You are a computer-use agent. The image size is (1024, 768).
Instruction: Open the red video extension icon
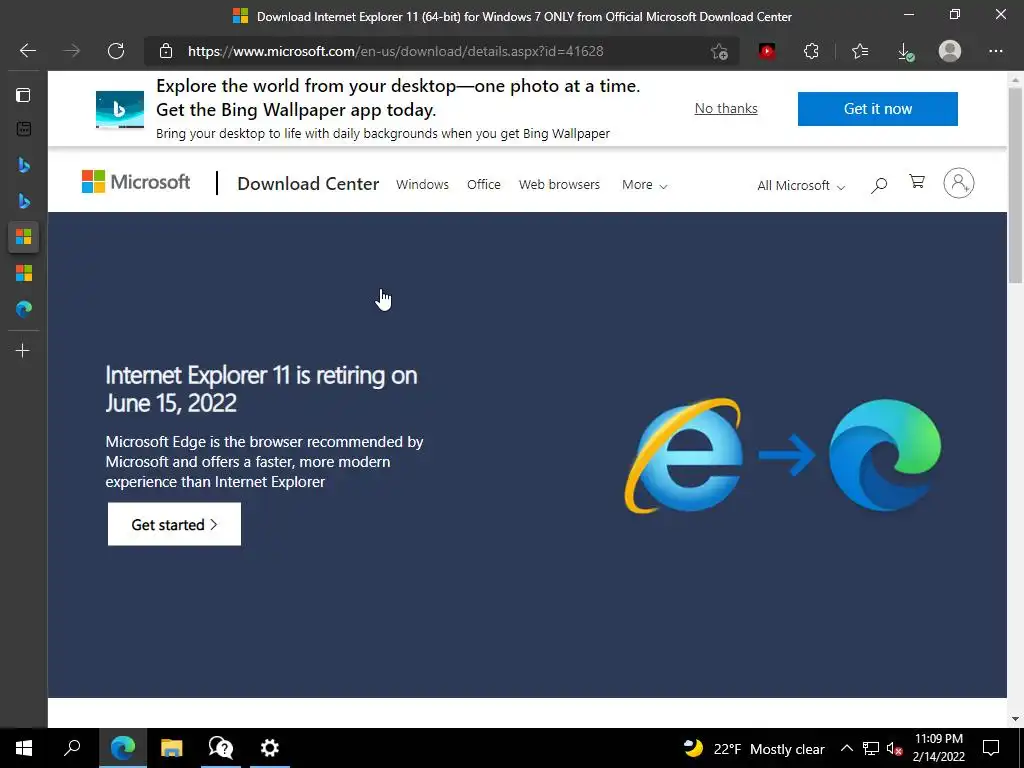(x=767, y=51)
